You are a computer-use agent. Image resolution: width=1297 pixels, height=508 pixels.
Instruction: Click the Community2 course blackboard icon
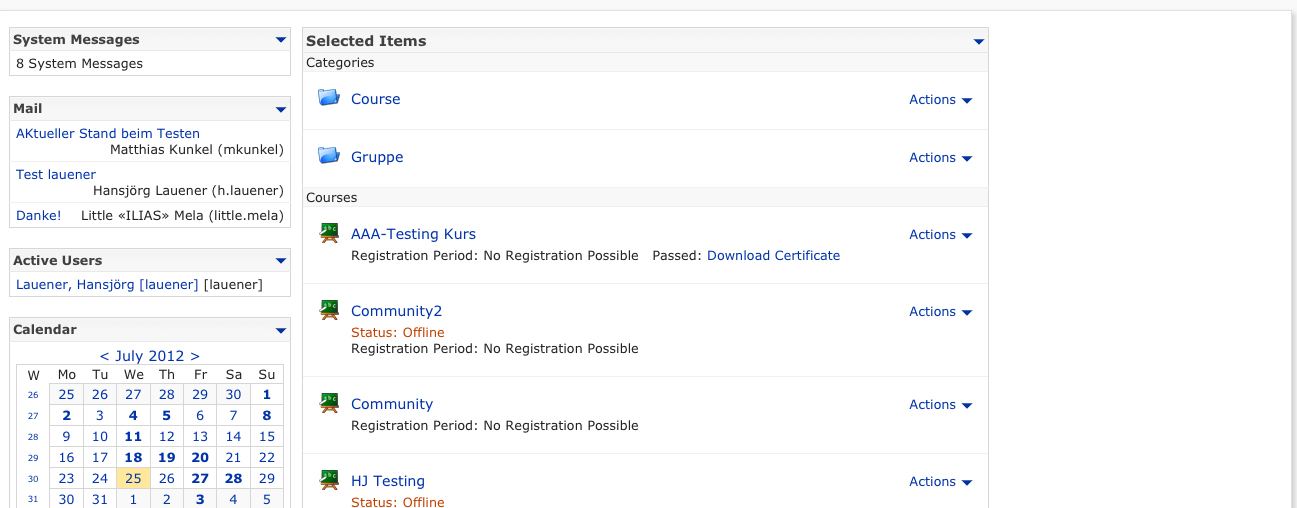[329, 310]
